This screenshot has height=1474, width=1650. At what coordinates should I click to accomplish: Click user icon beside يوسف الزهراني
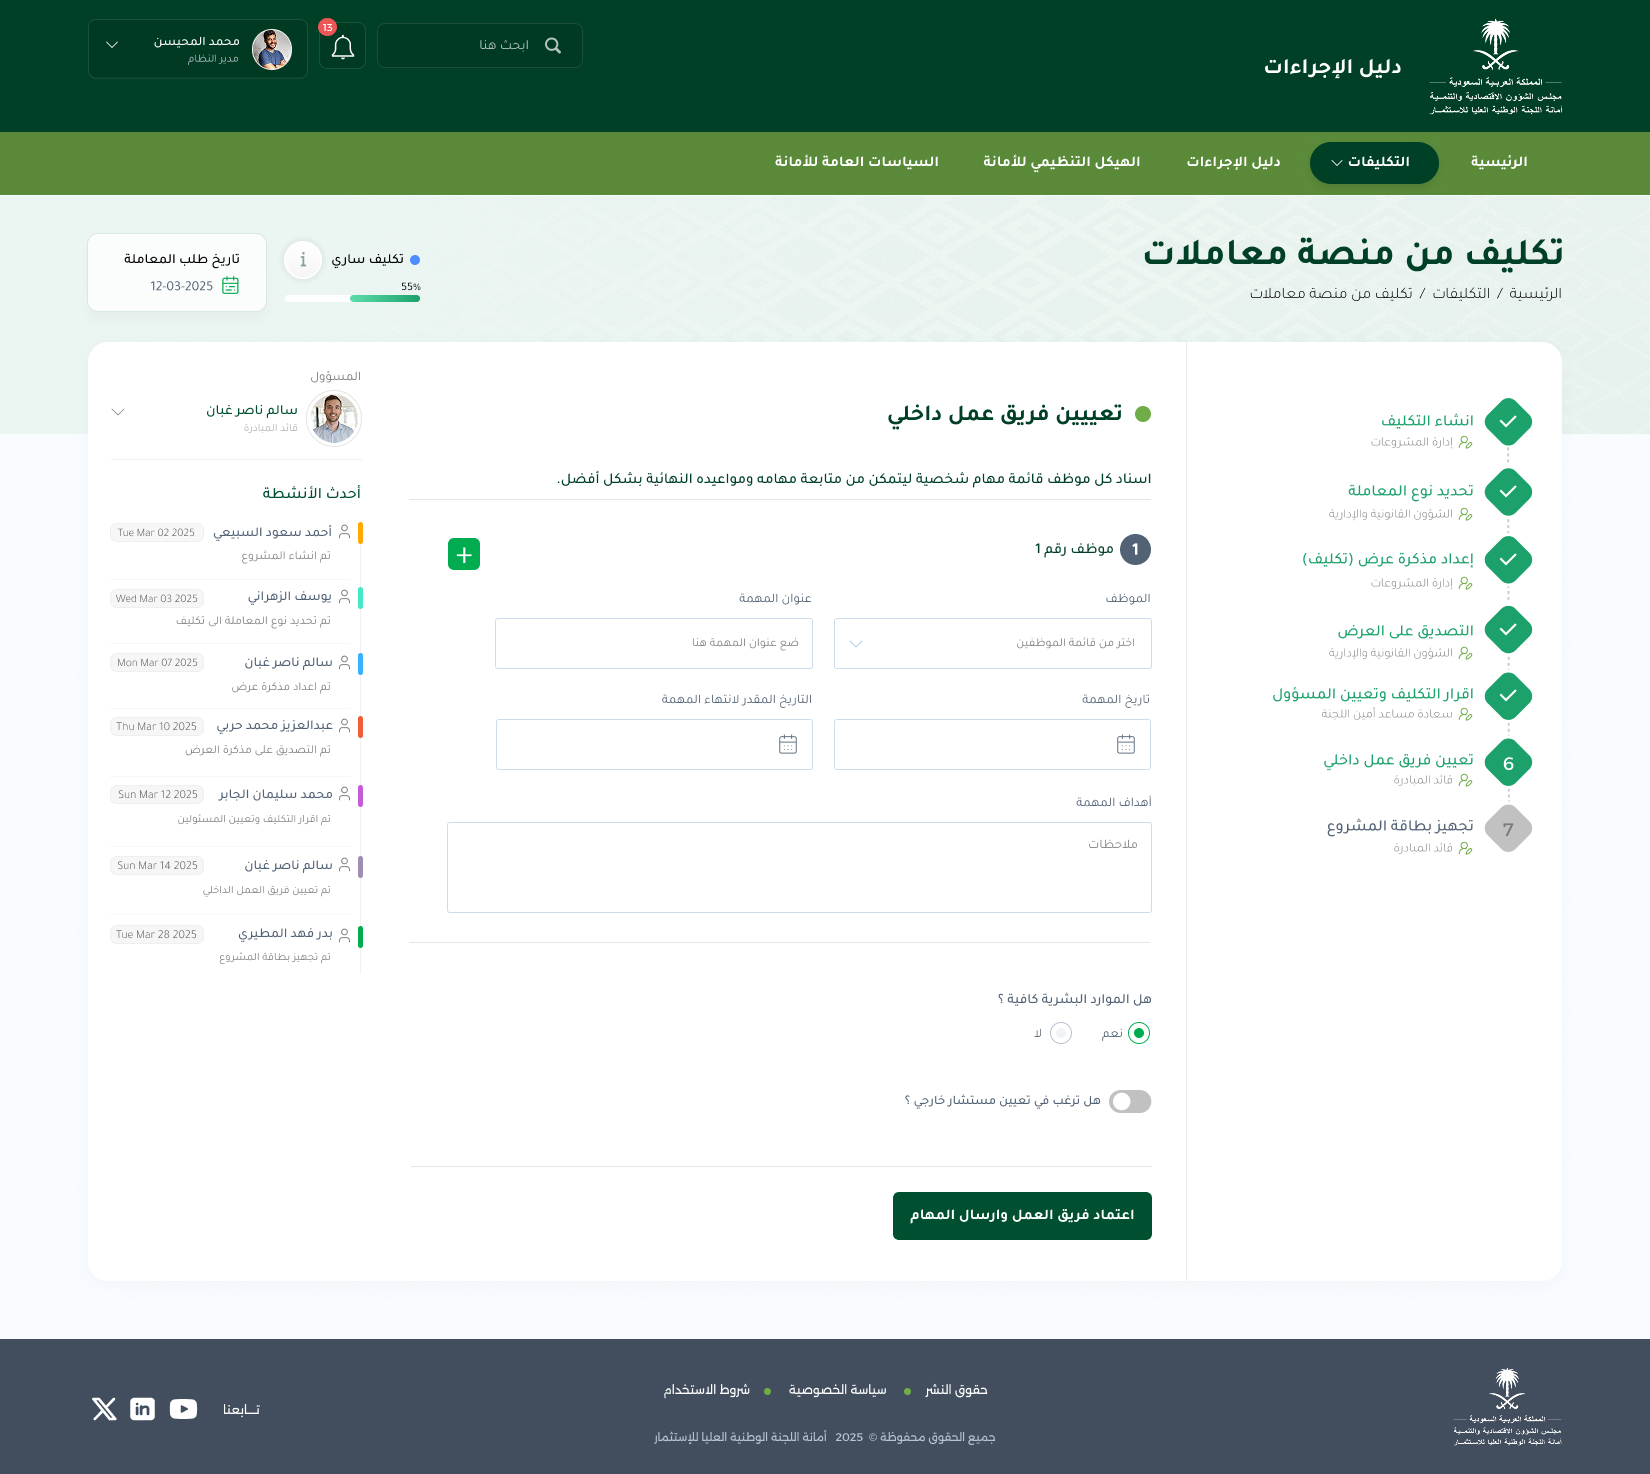[x=345, y=596]
